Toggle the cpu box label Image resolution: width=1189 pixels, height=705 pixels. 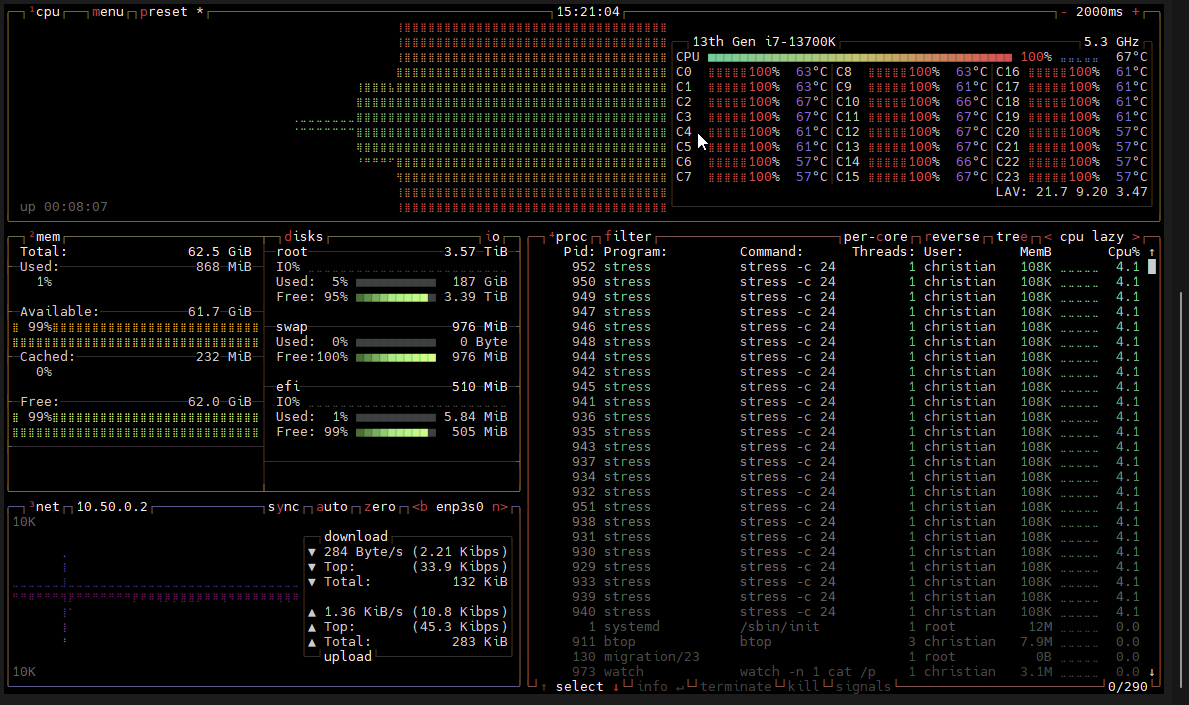45,12
